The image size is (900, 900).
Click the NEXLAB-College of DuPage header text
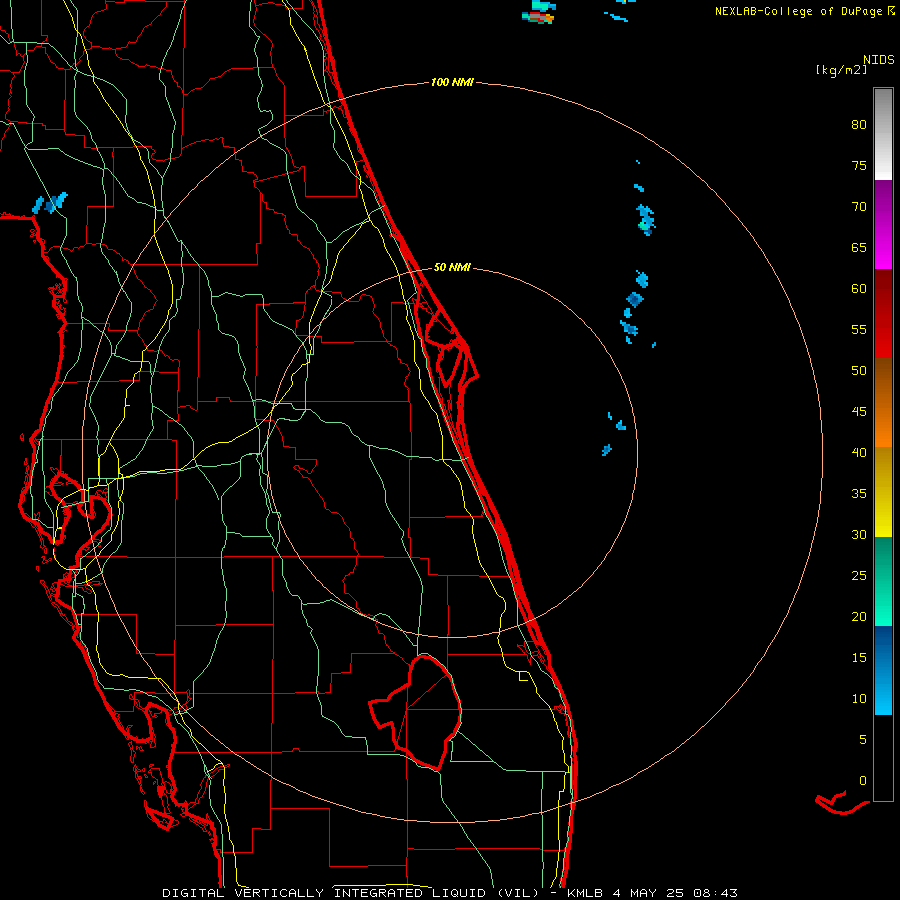coord(798,11)
